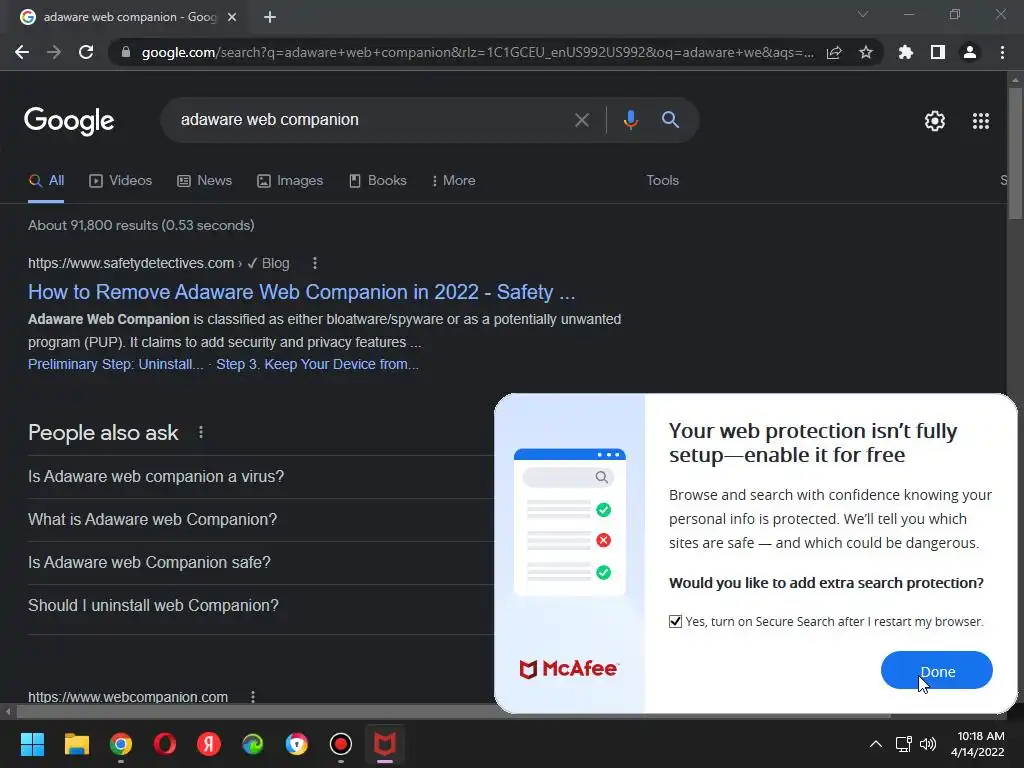Open a new browser tab
Screen dimensions: 1024x768
pos(270,17)
